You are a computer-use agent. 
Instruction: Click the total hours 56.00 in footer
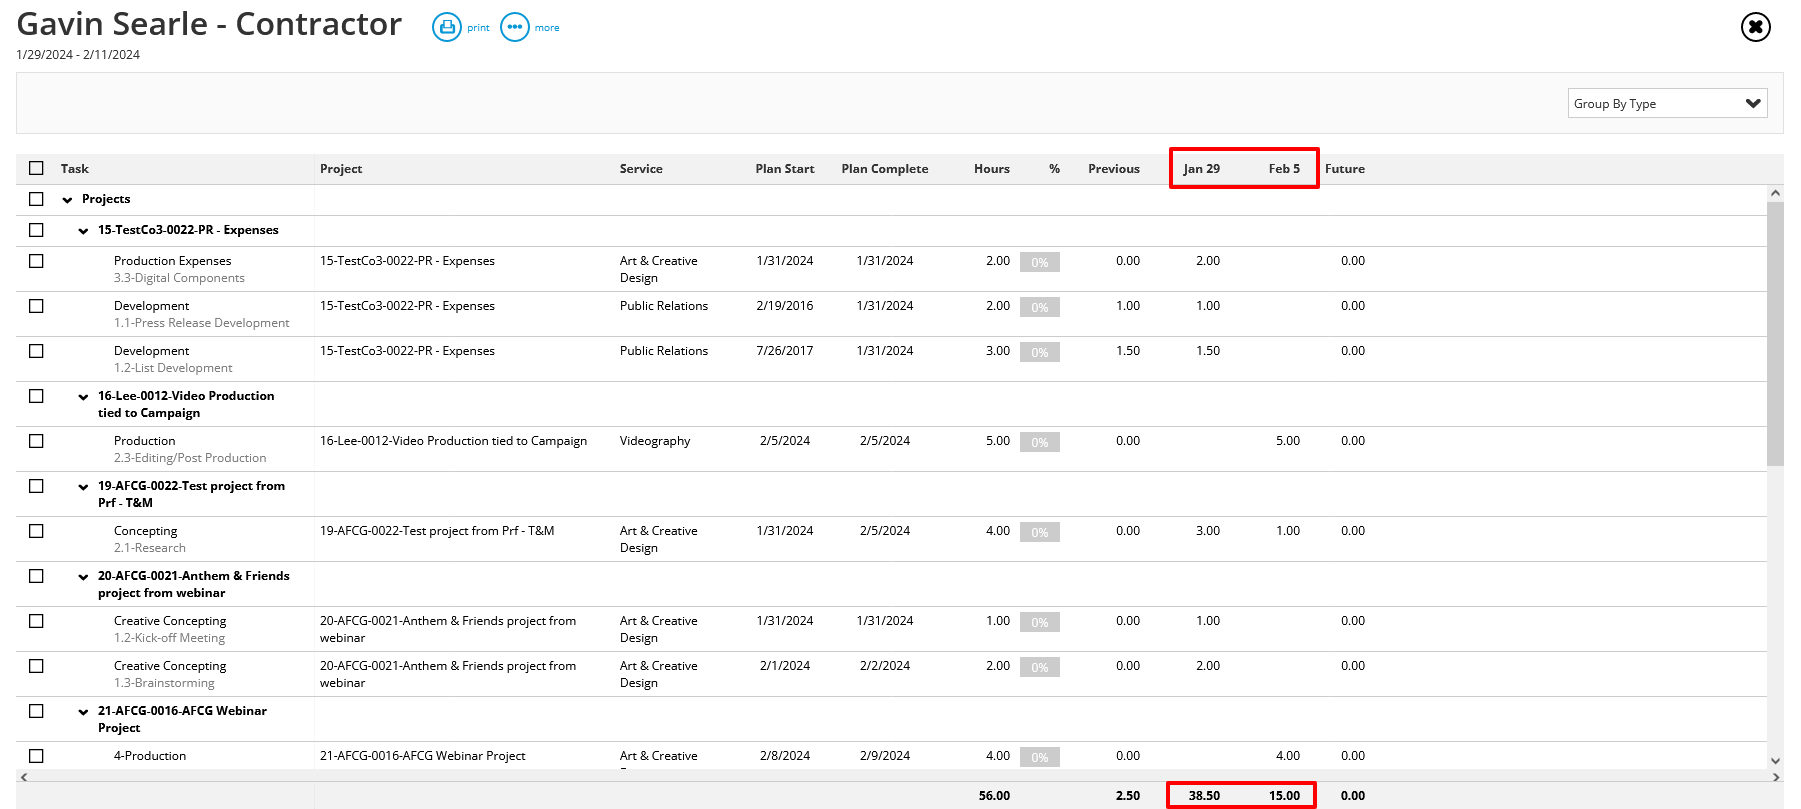[x=994, y=796]
